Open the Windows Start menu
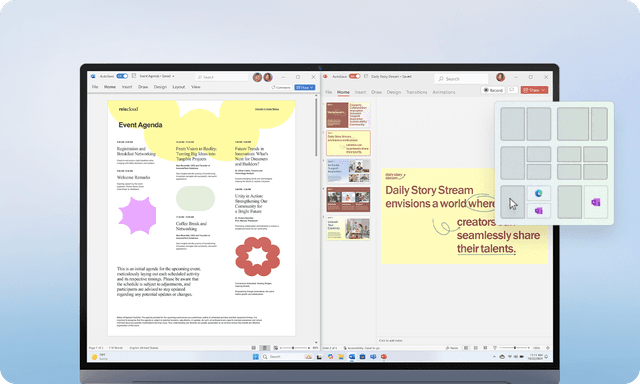Viewport: 640px width, 384px height. coord(256,357)
